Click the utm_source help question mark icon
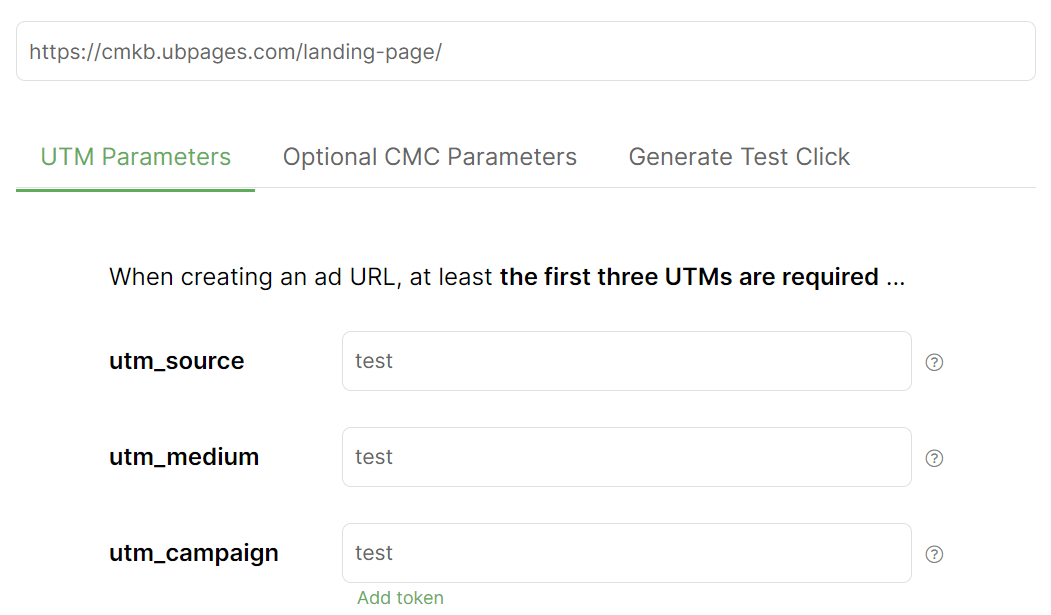The height and width of the screenshot is (615, 1051). 934,362
